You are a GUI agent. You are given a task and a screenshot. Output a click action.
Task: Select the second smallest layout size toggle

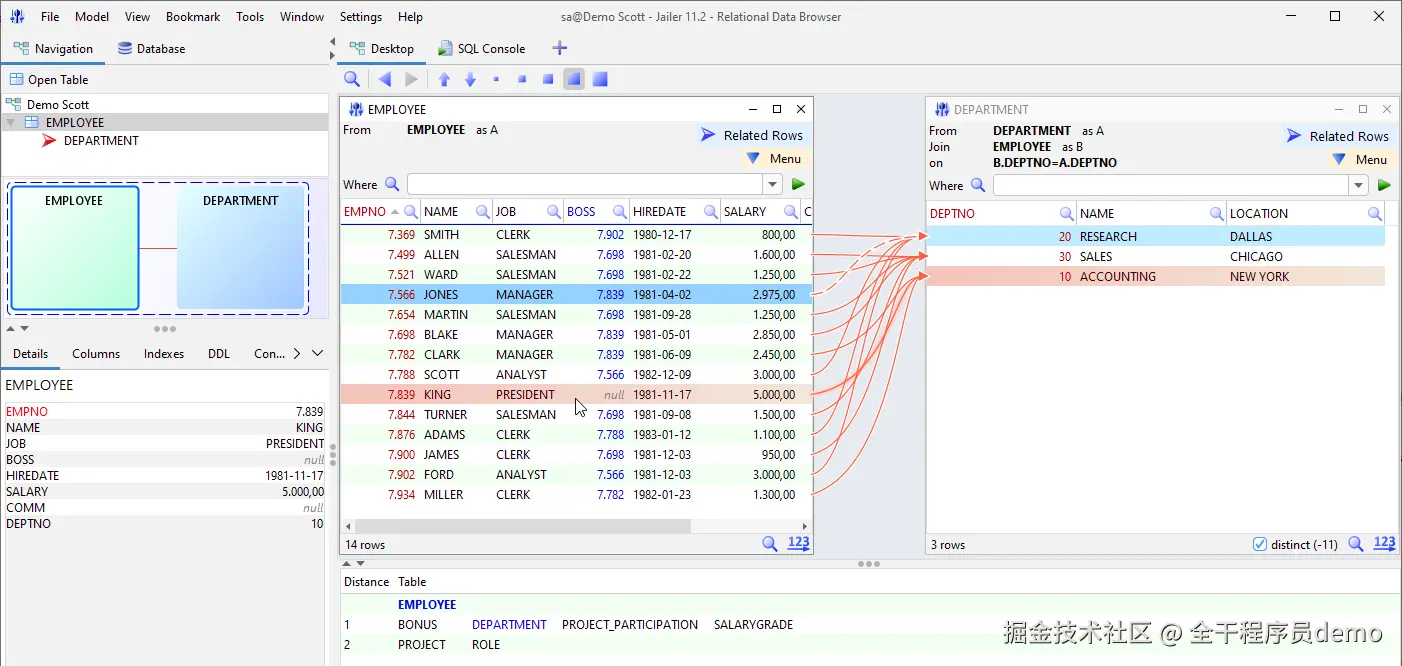pyautogui.click(x=522, y=79)
